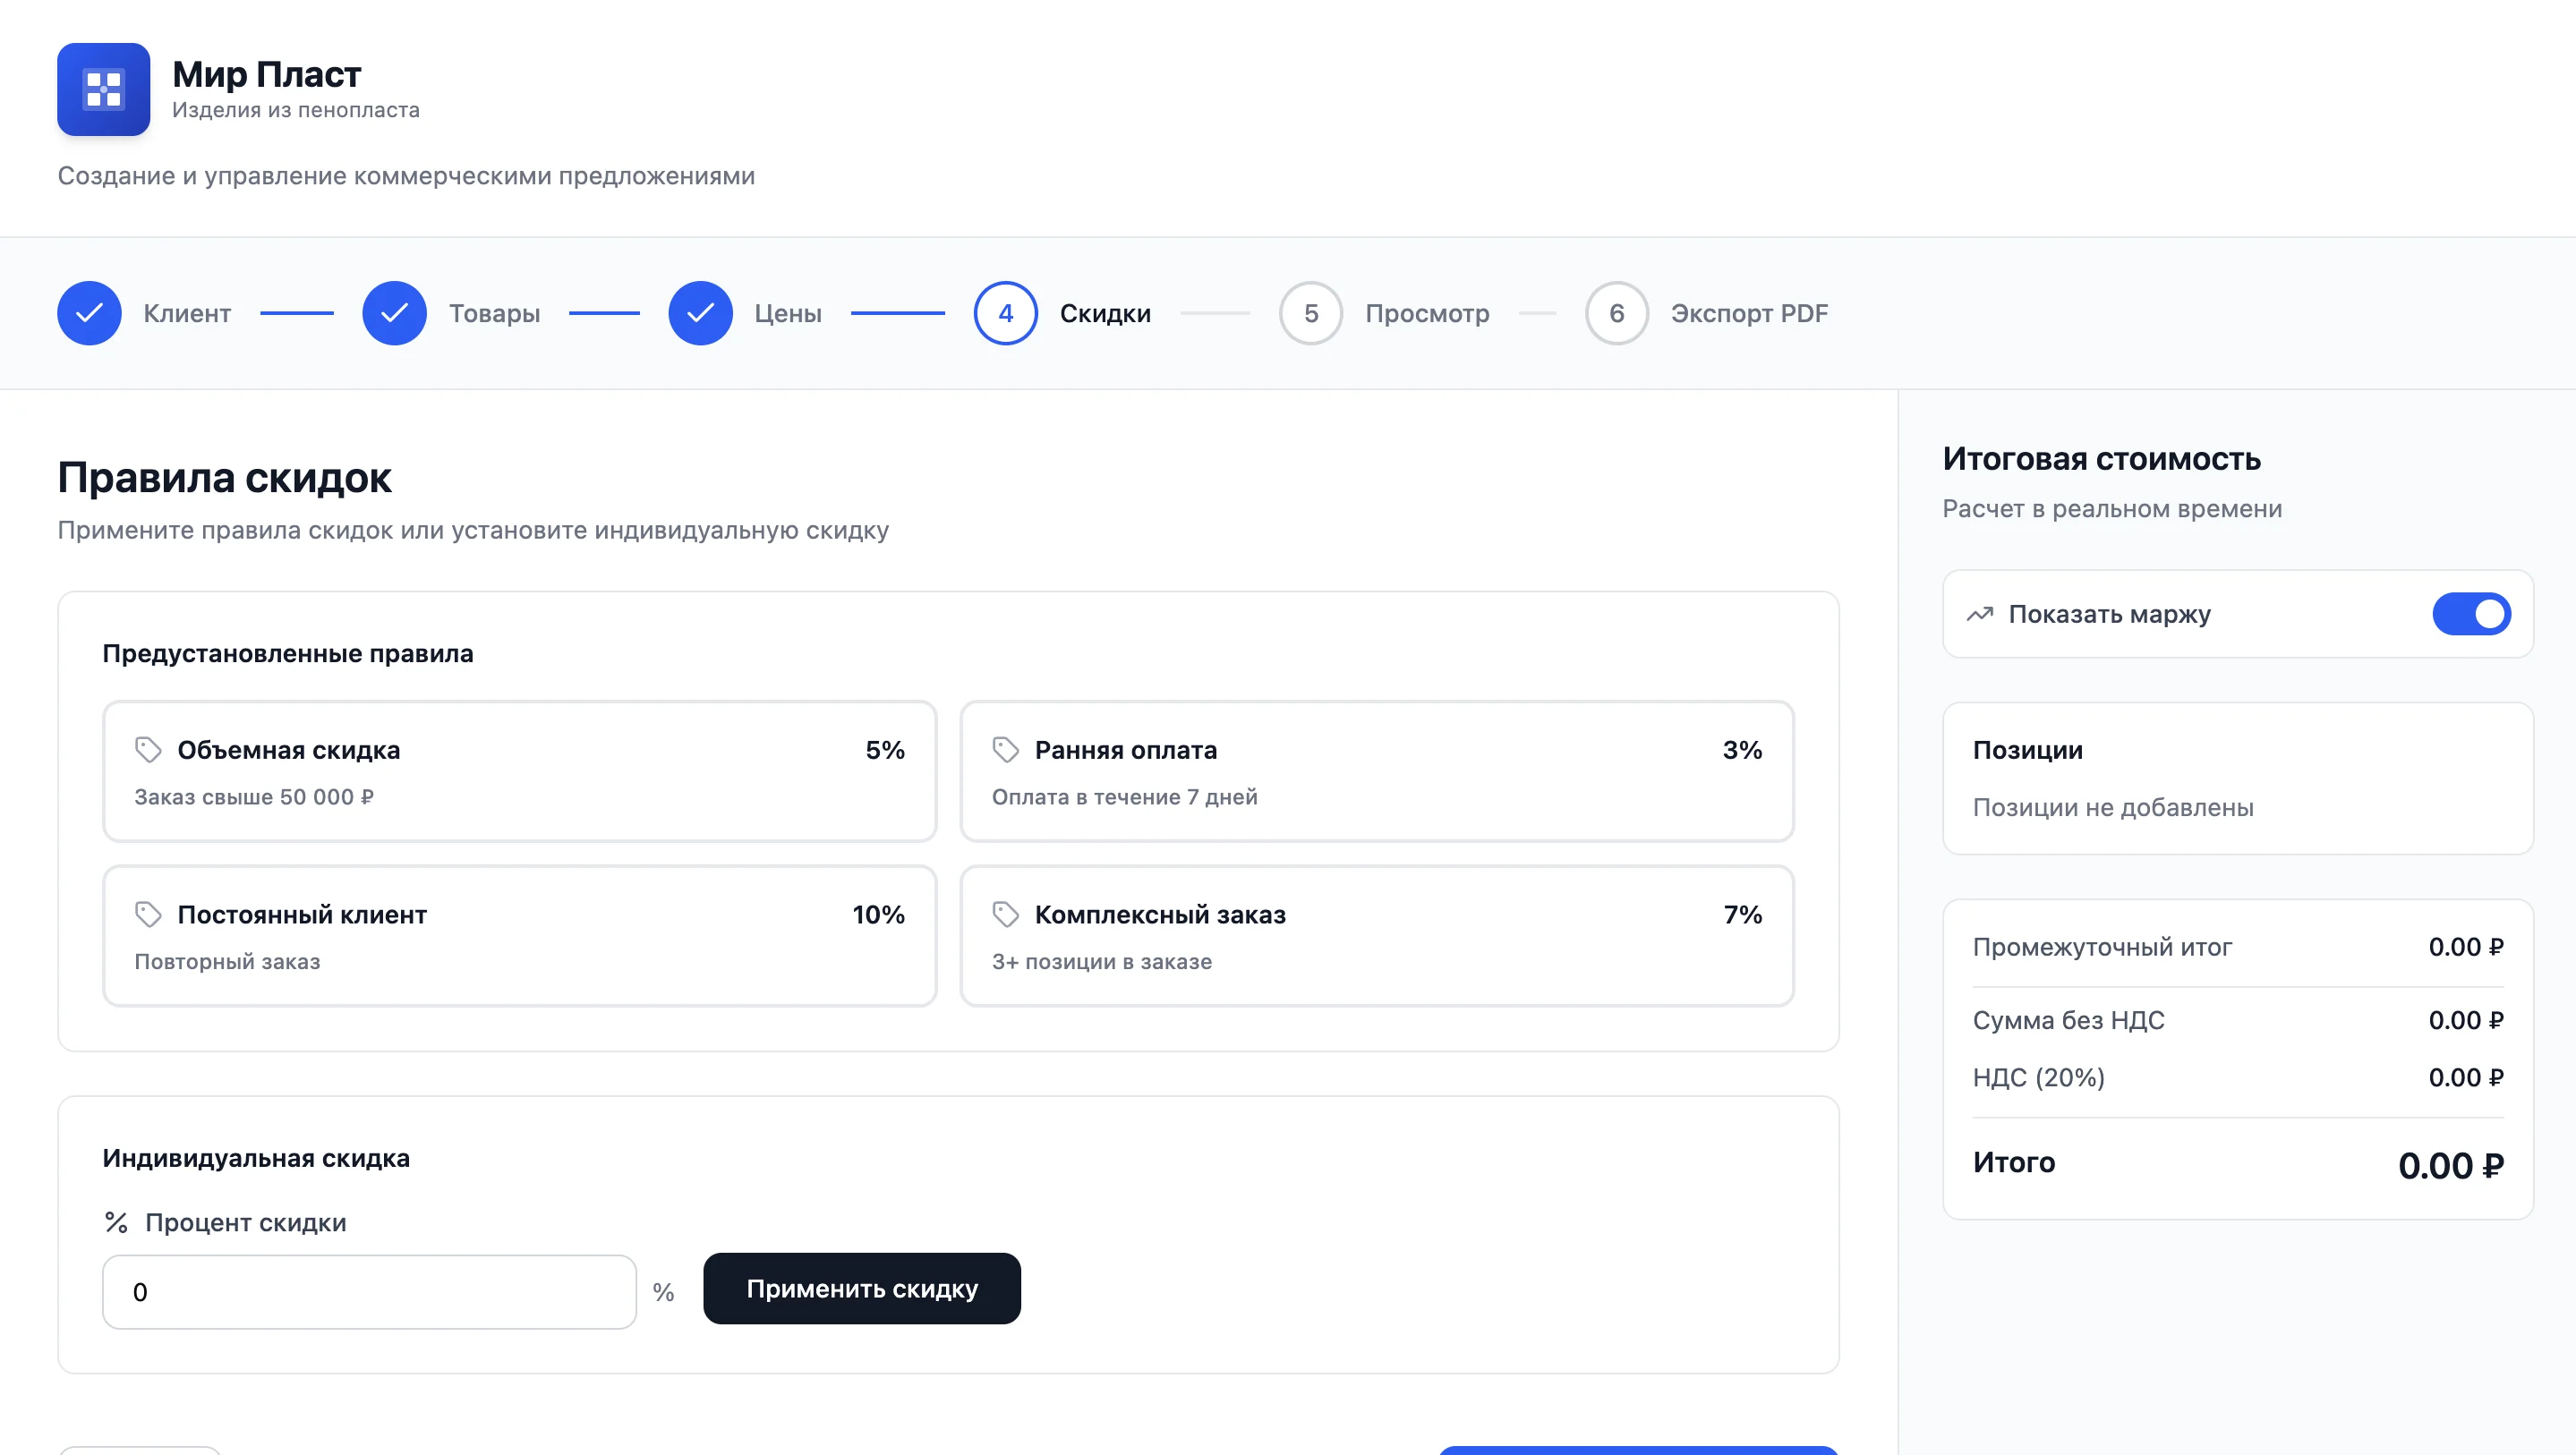
Task: Open step 6 Экспорт PDF
Action: tap(1616, 313)
